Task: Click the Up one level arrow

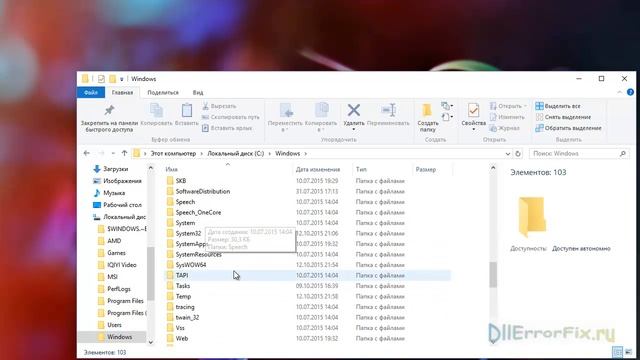Action: point(124,153)
